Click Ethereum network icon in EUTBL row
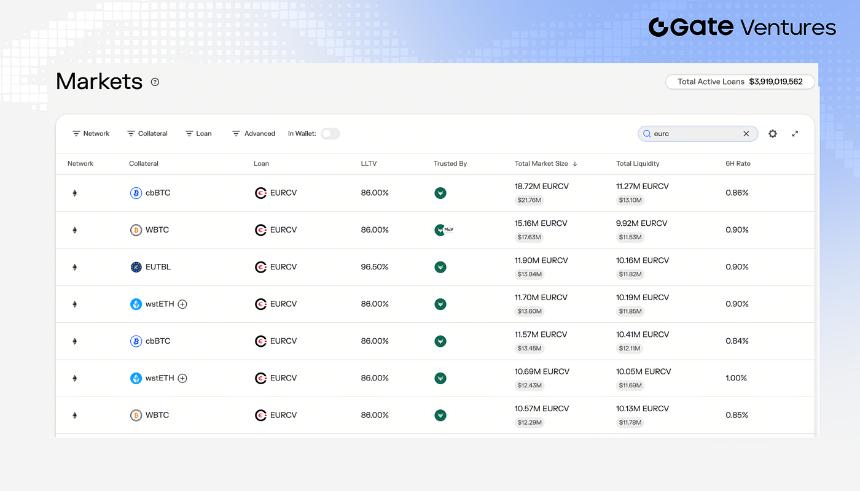The image size is (860, 491). coord(75,267)
